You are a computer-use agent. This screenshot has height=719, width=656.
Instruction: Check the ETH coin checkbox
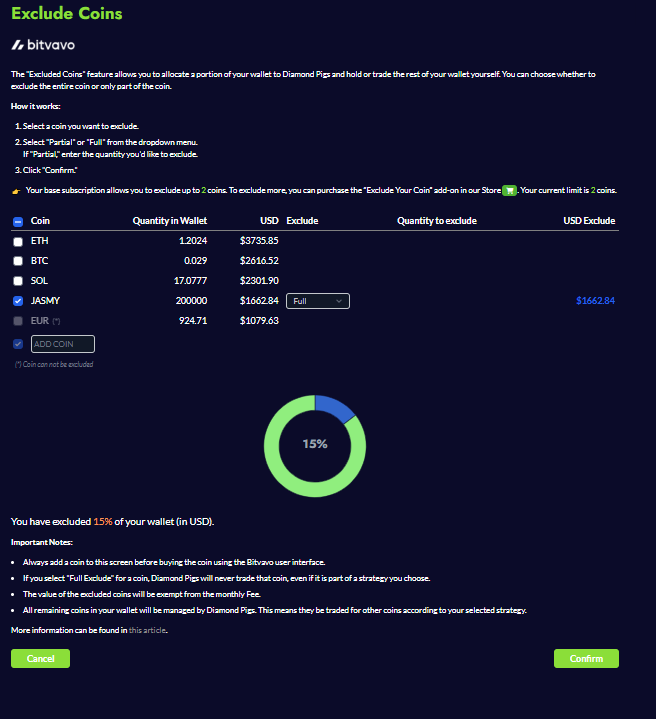[17, 241]
